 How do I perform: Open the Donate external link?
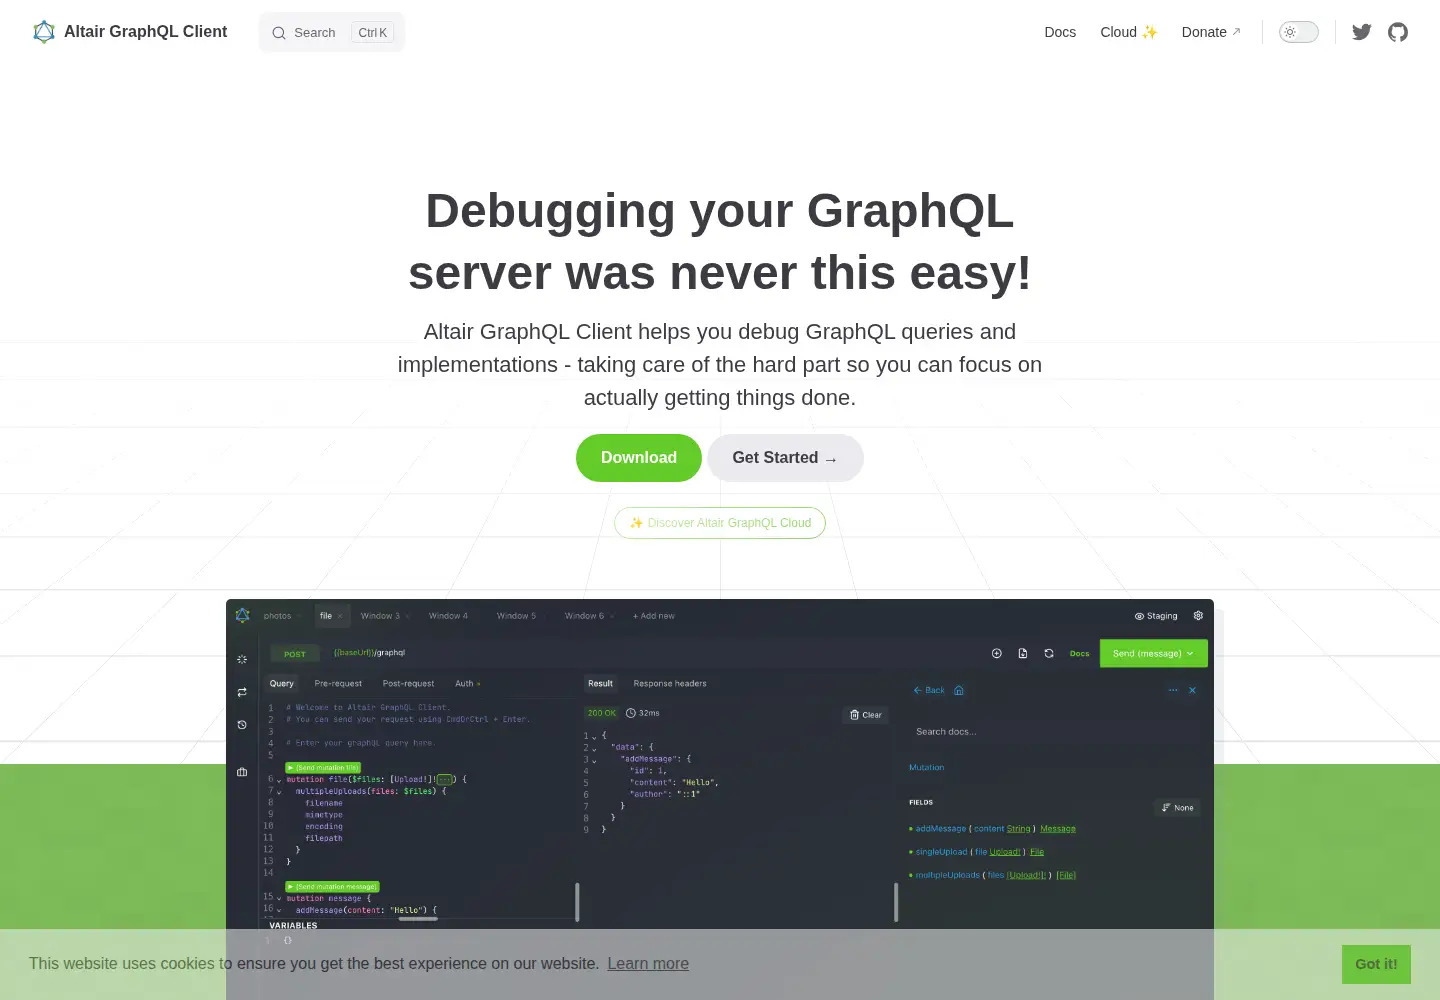pos(1211,32)
